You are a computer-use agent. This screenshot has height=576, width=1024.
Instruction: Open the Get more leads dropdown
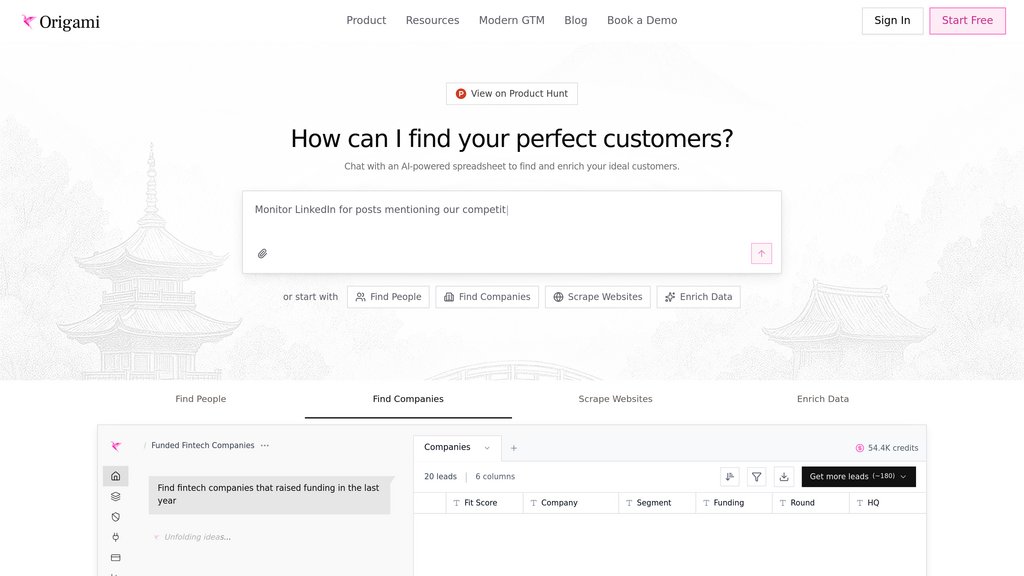pyautogui.click(x=858, y=477)
